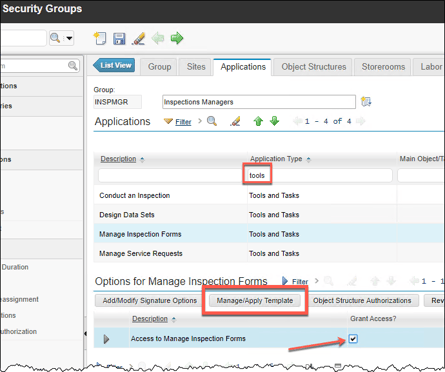Click the Application Type filter field containing tools
Screen dimensions: 445x372
[x=320, y=176]
